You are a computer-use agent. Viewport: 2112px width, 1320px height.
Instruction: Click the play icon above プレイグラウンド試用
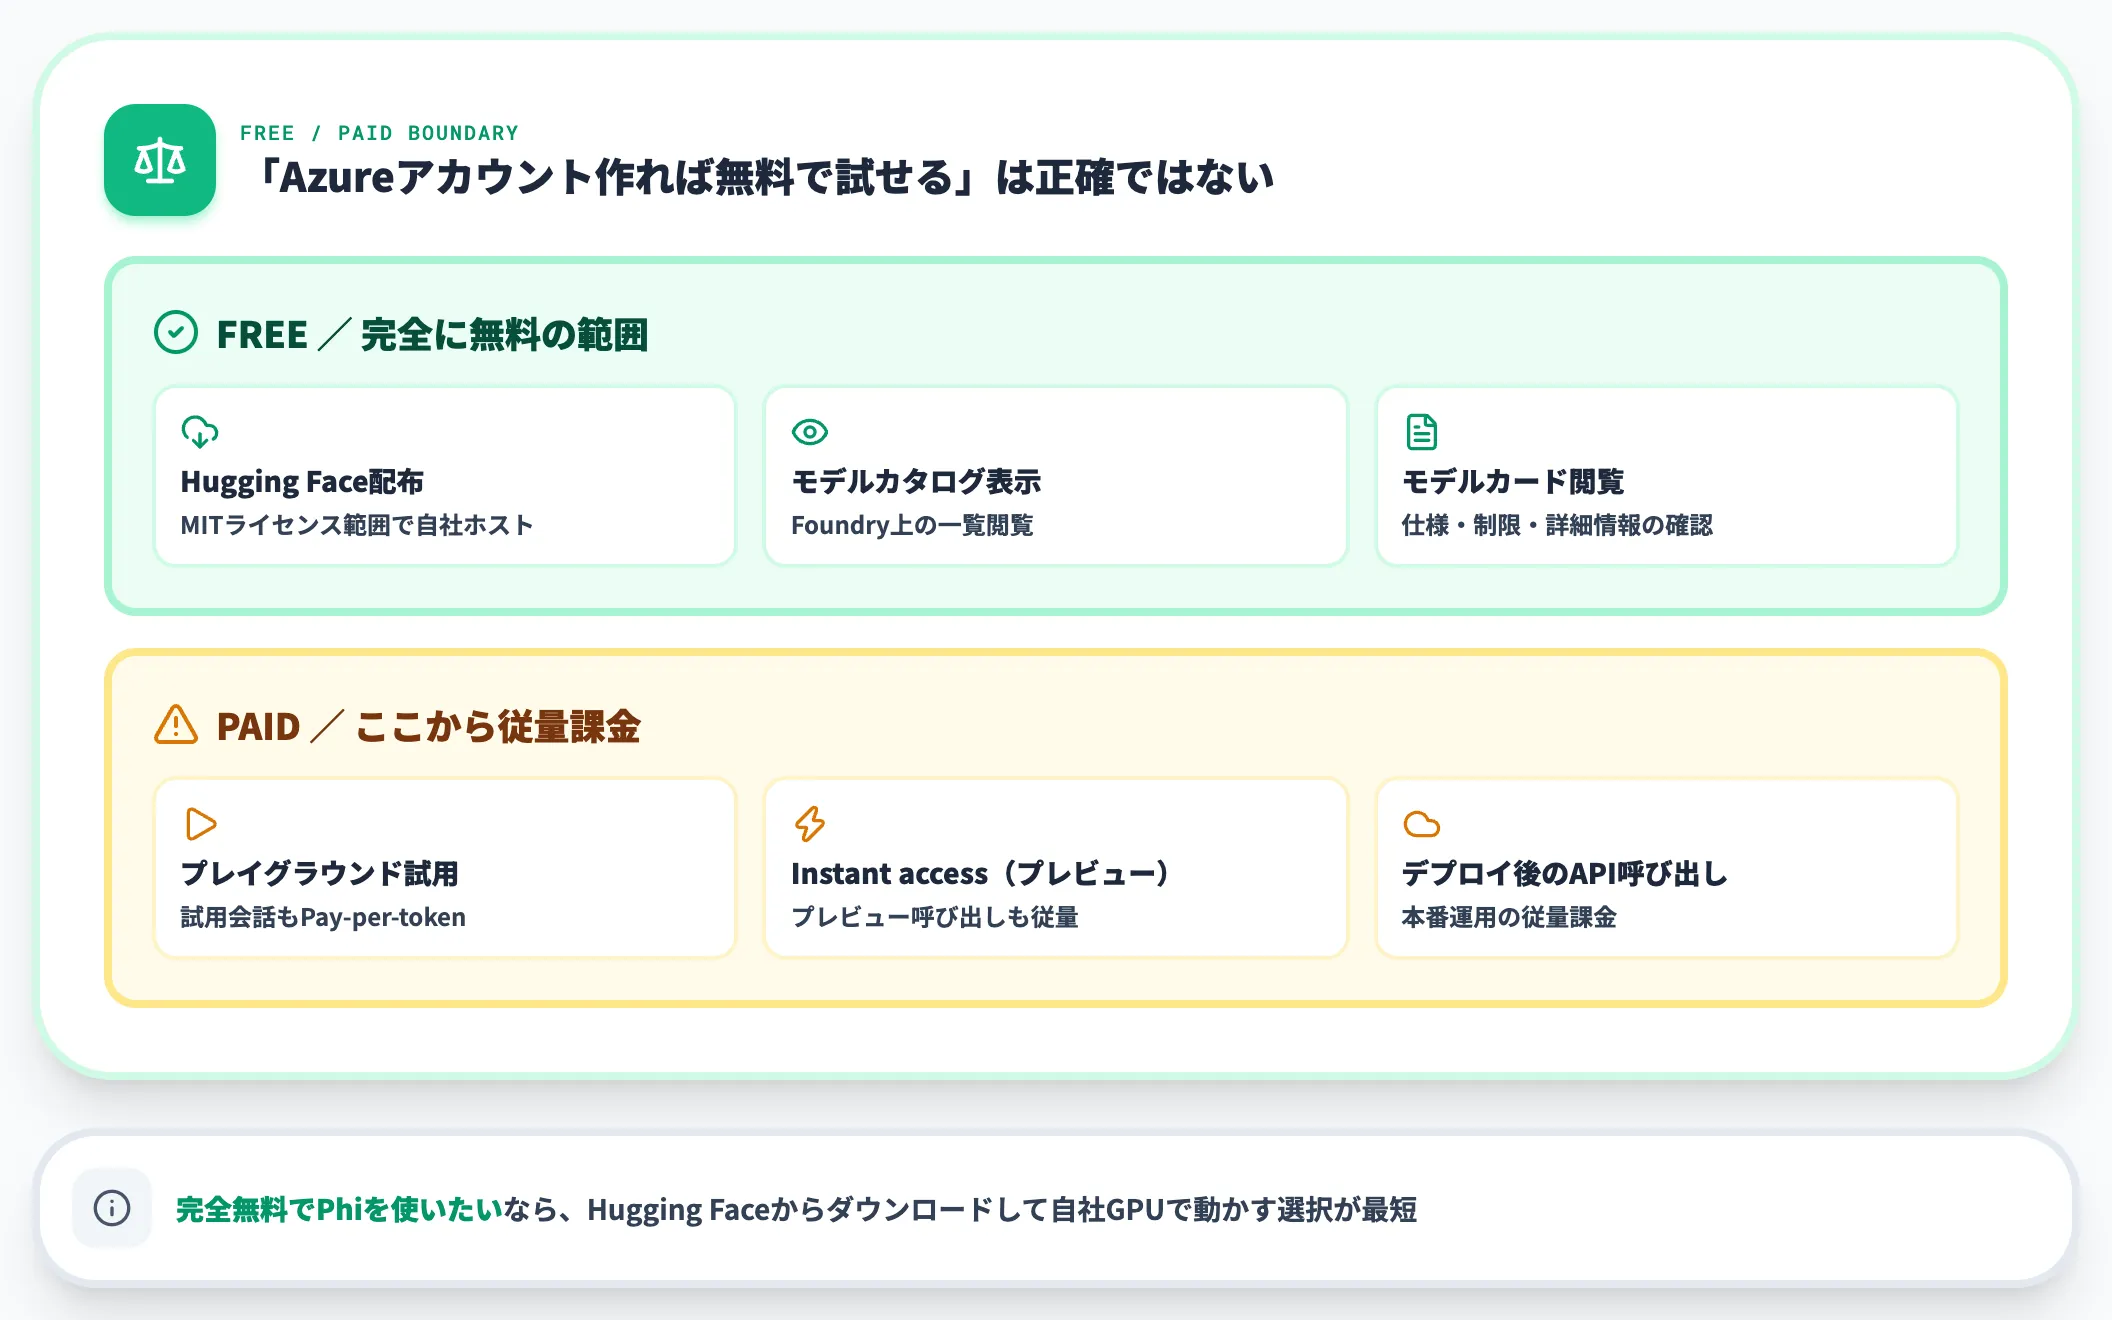(x=200, y=824)
